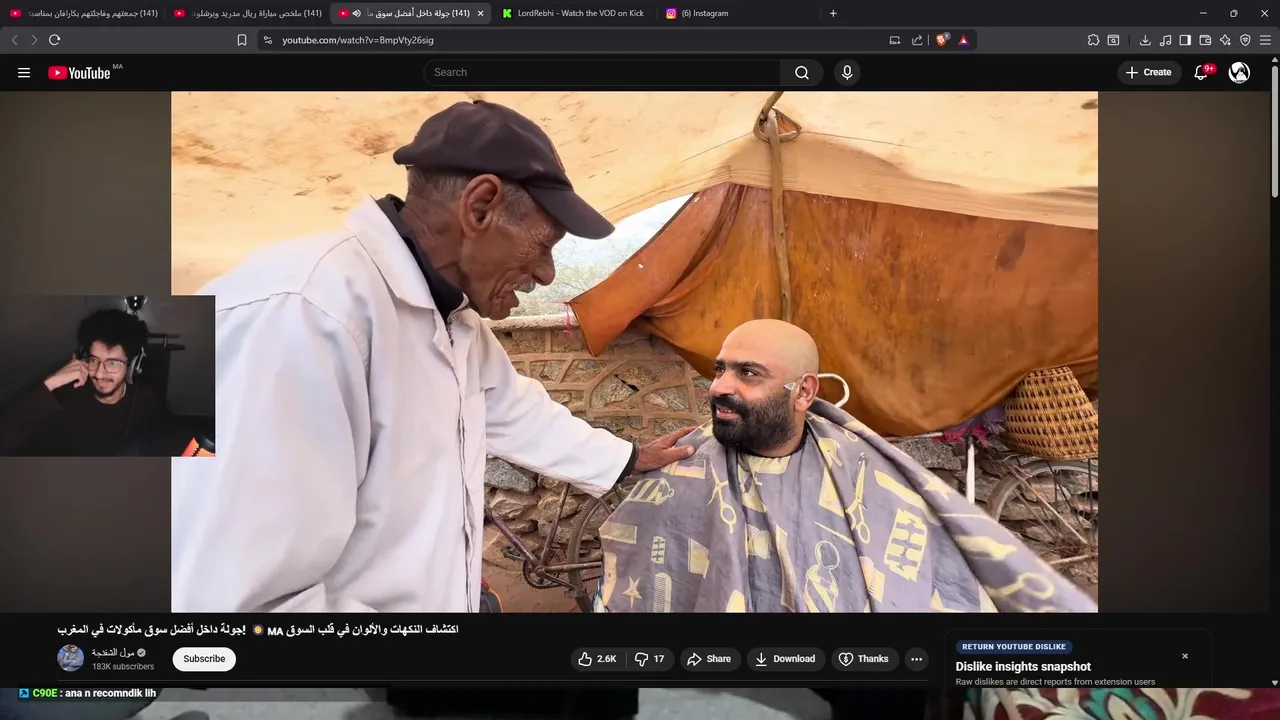
Task: Like the video (2.6K thumbs up)
Action: click(597, 659)
